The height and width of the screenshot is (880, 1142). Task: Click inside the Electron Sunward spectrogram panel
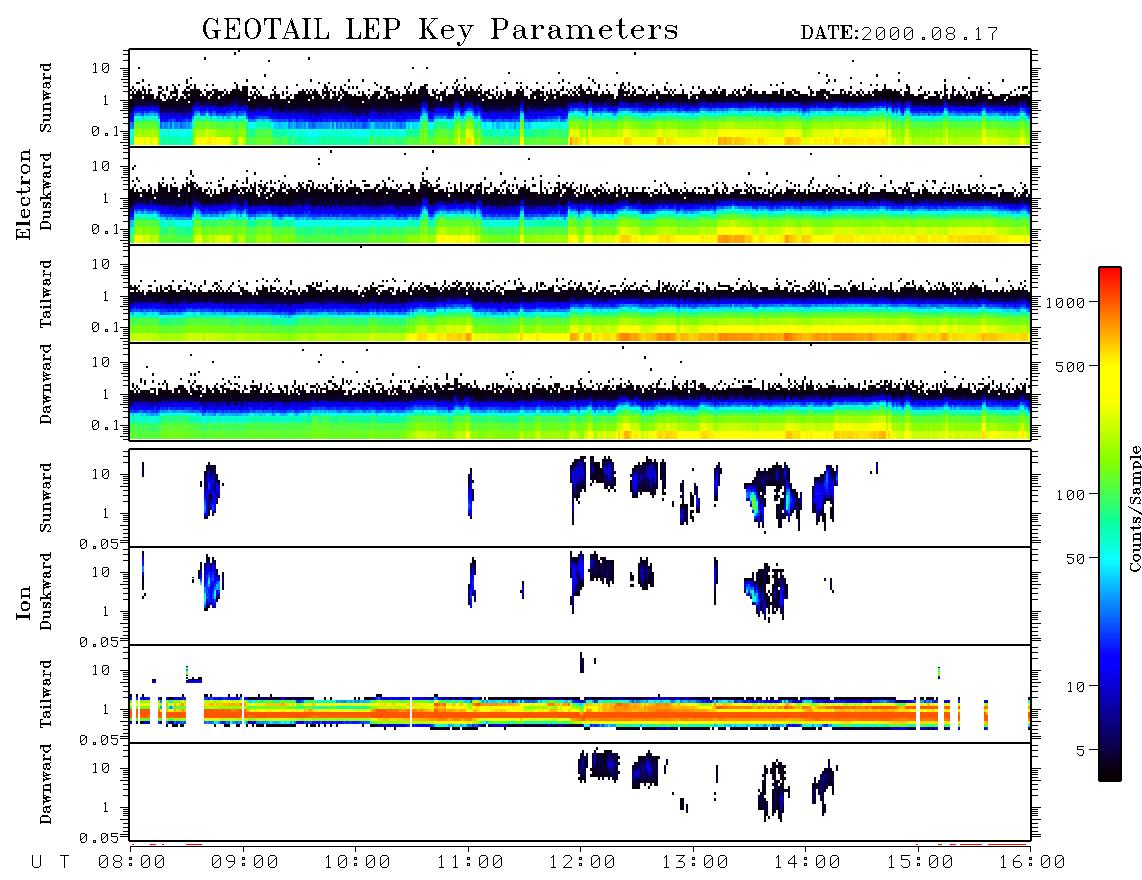pos(580,98)
